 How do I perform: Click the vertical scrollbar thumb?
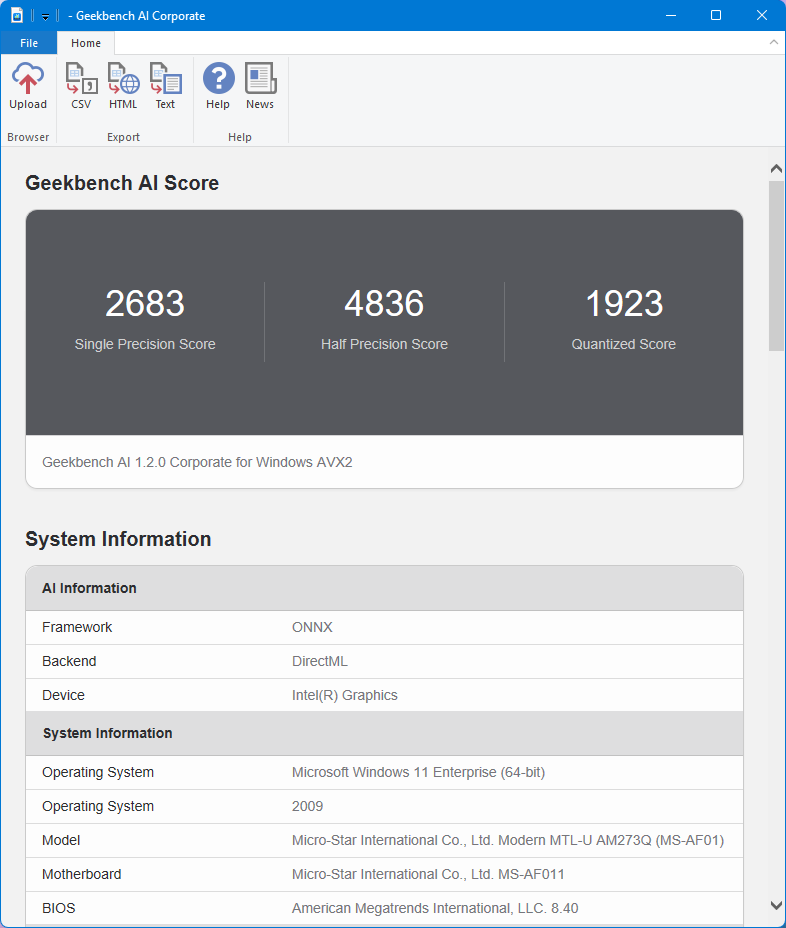coord(776,265)
